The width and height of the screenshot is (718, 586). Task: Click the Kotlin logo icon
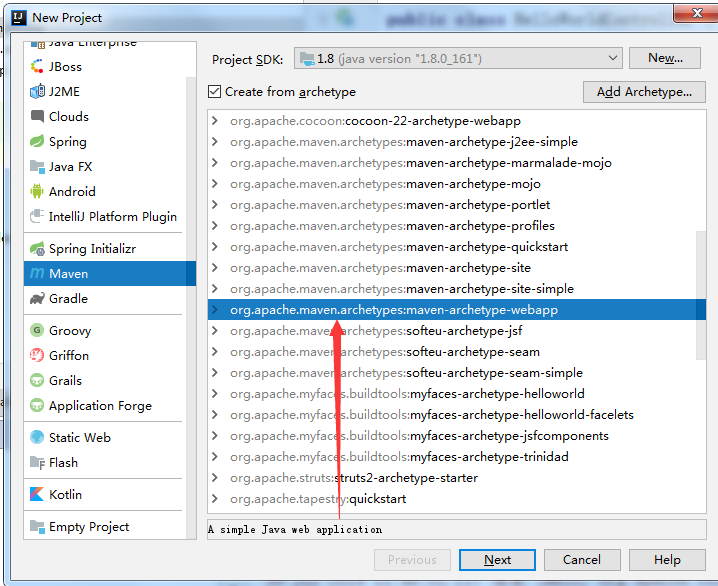pyautogui.click(x=37, y=494)
